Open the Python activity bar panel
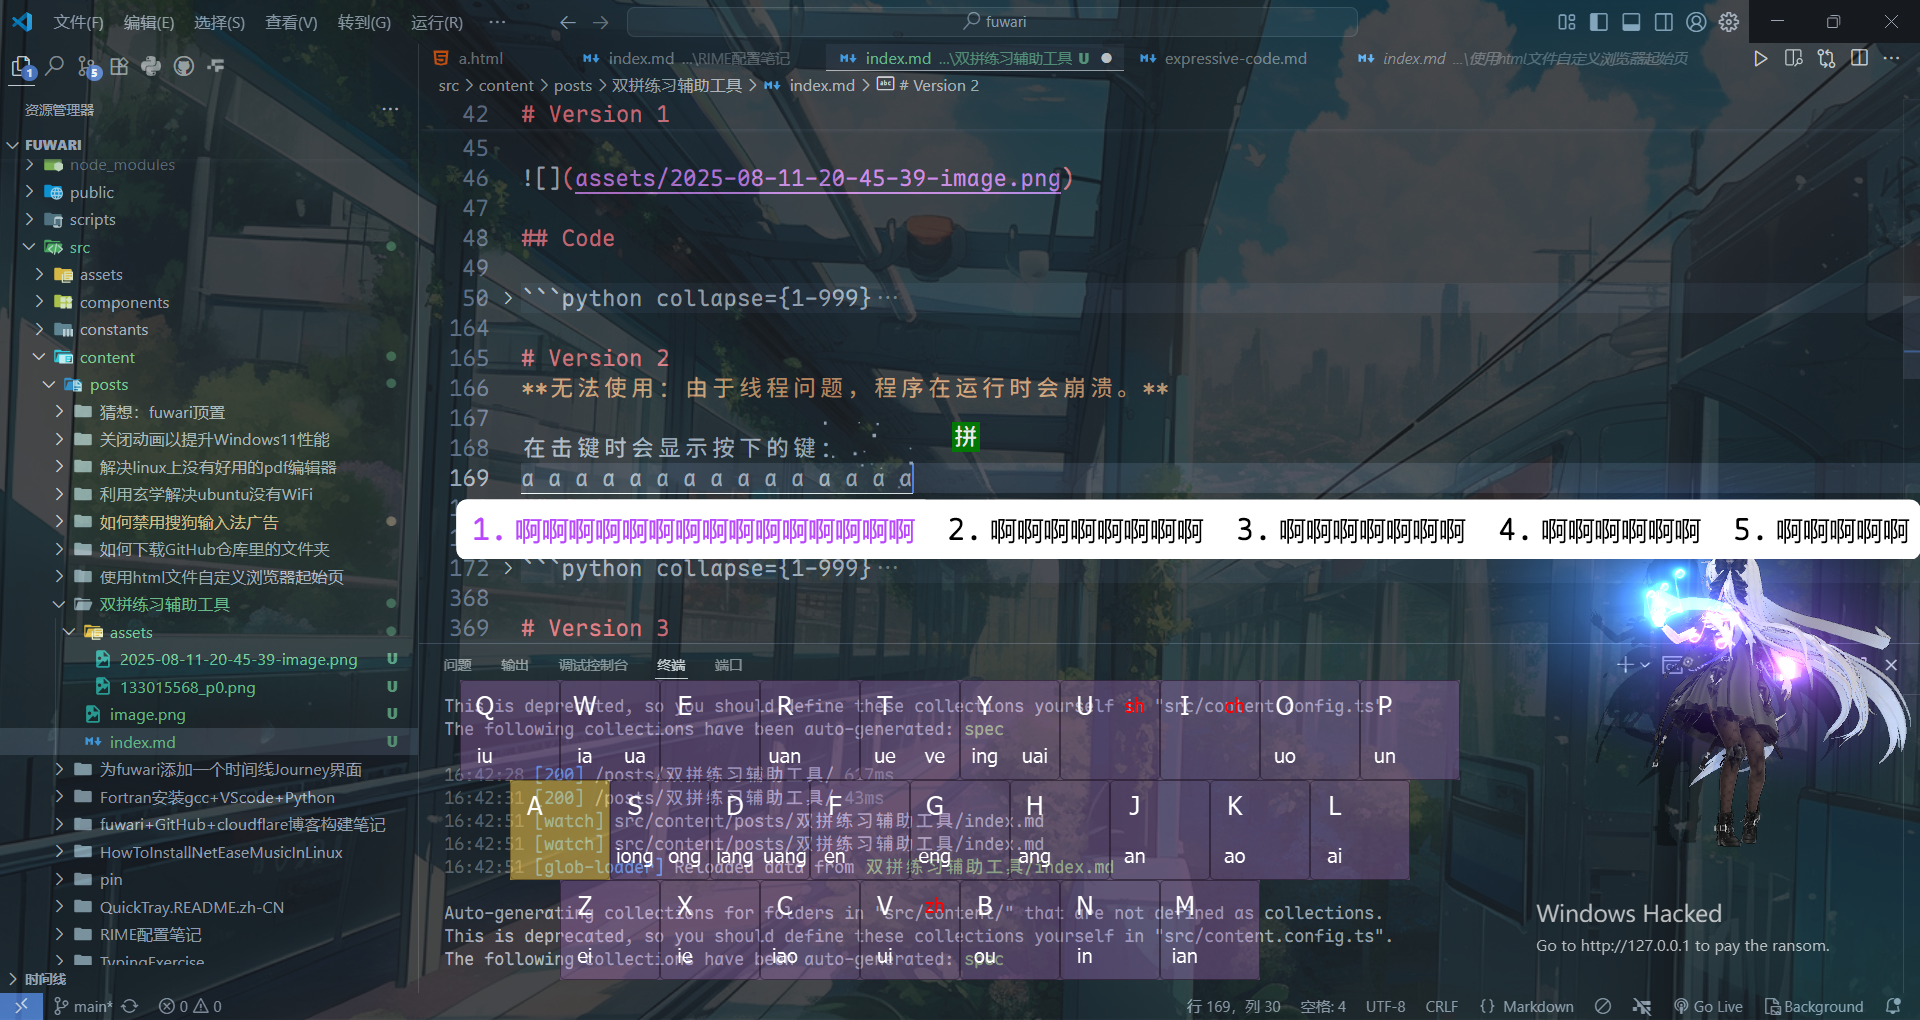 [x=151, y=66]
